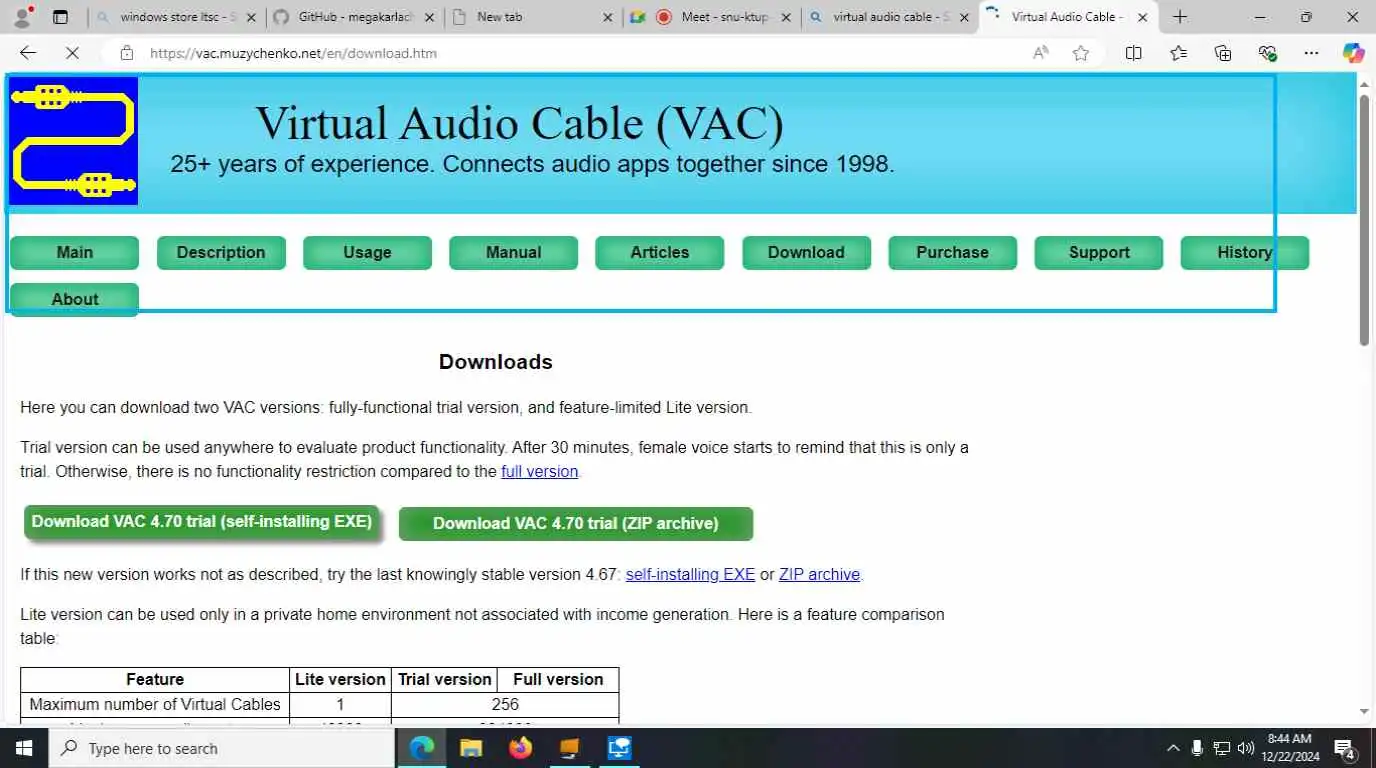Open the Usage page

tap(367, 253)
